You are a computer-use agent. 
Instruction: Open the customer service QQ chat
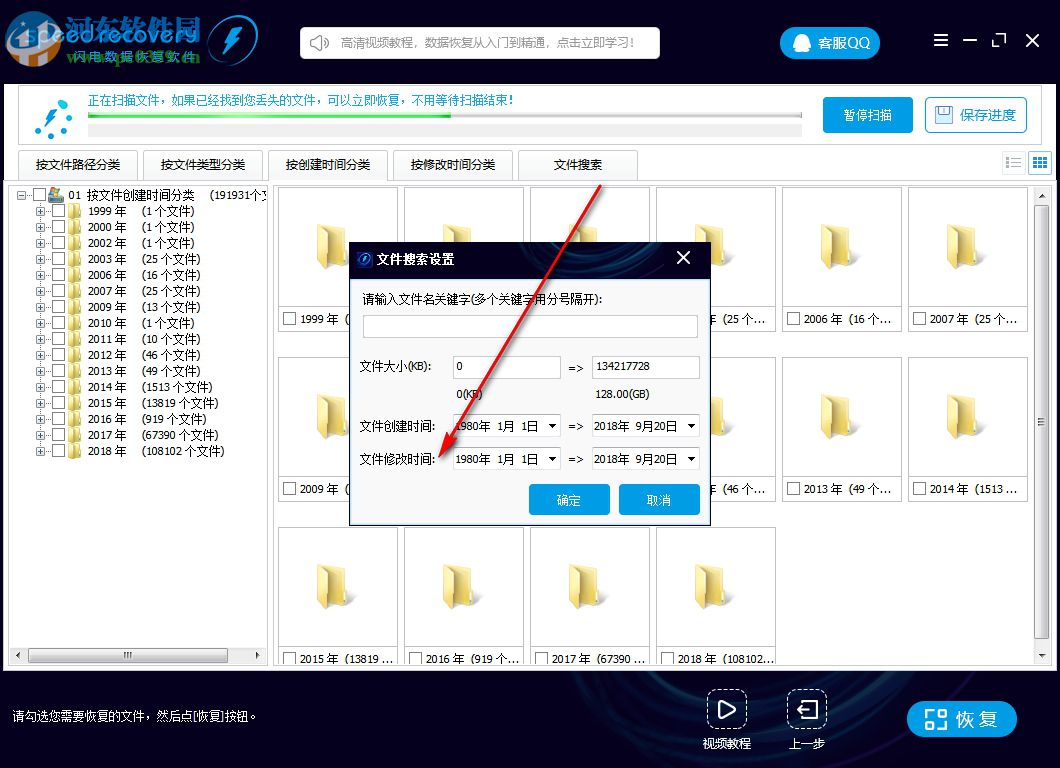pyautogui.click(x=829, y=42)
